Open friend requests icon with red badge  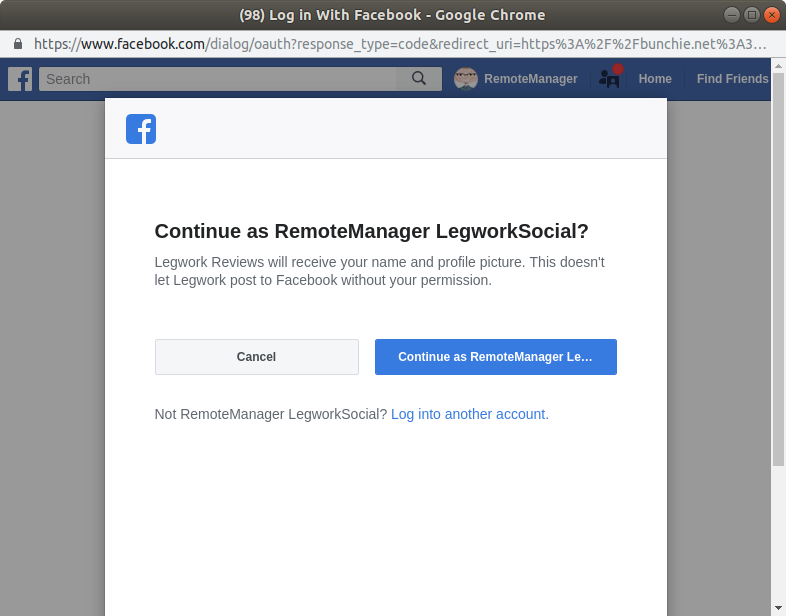click(609, 78)
